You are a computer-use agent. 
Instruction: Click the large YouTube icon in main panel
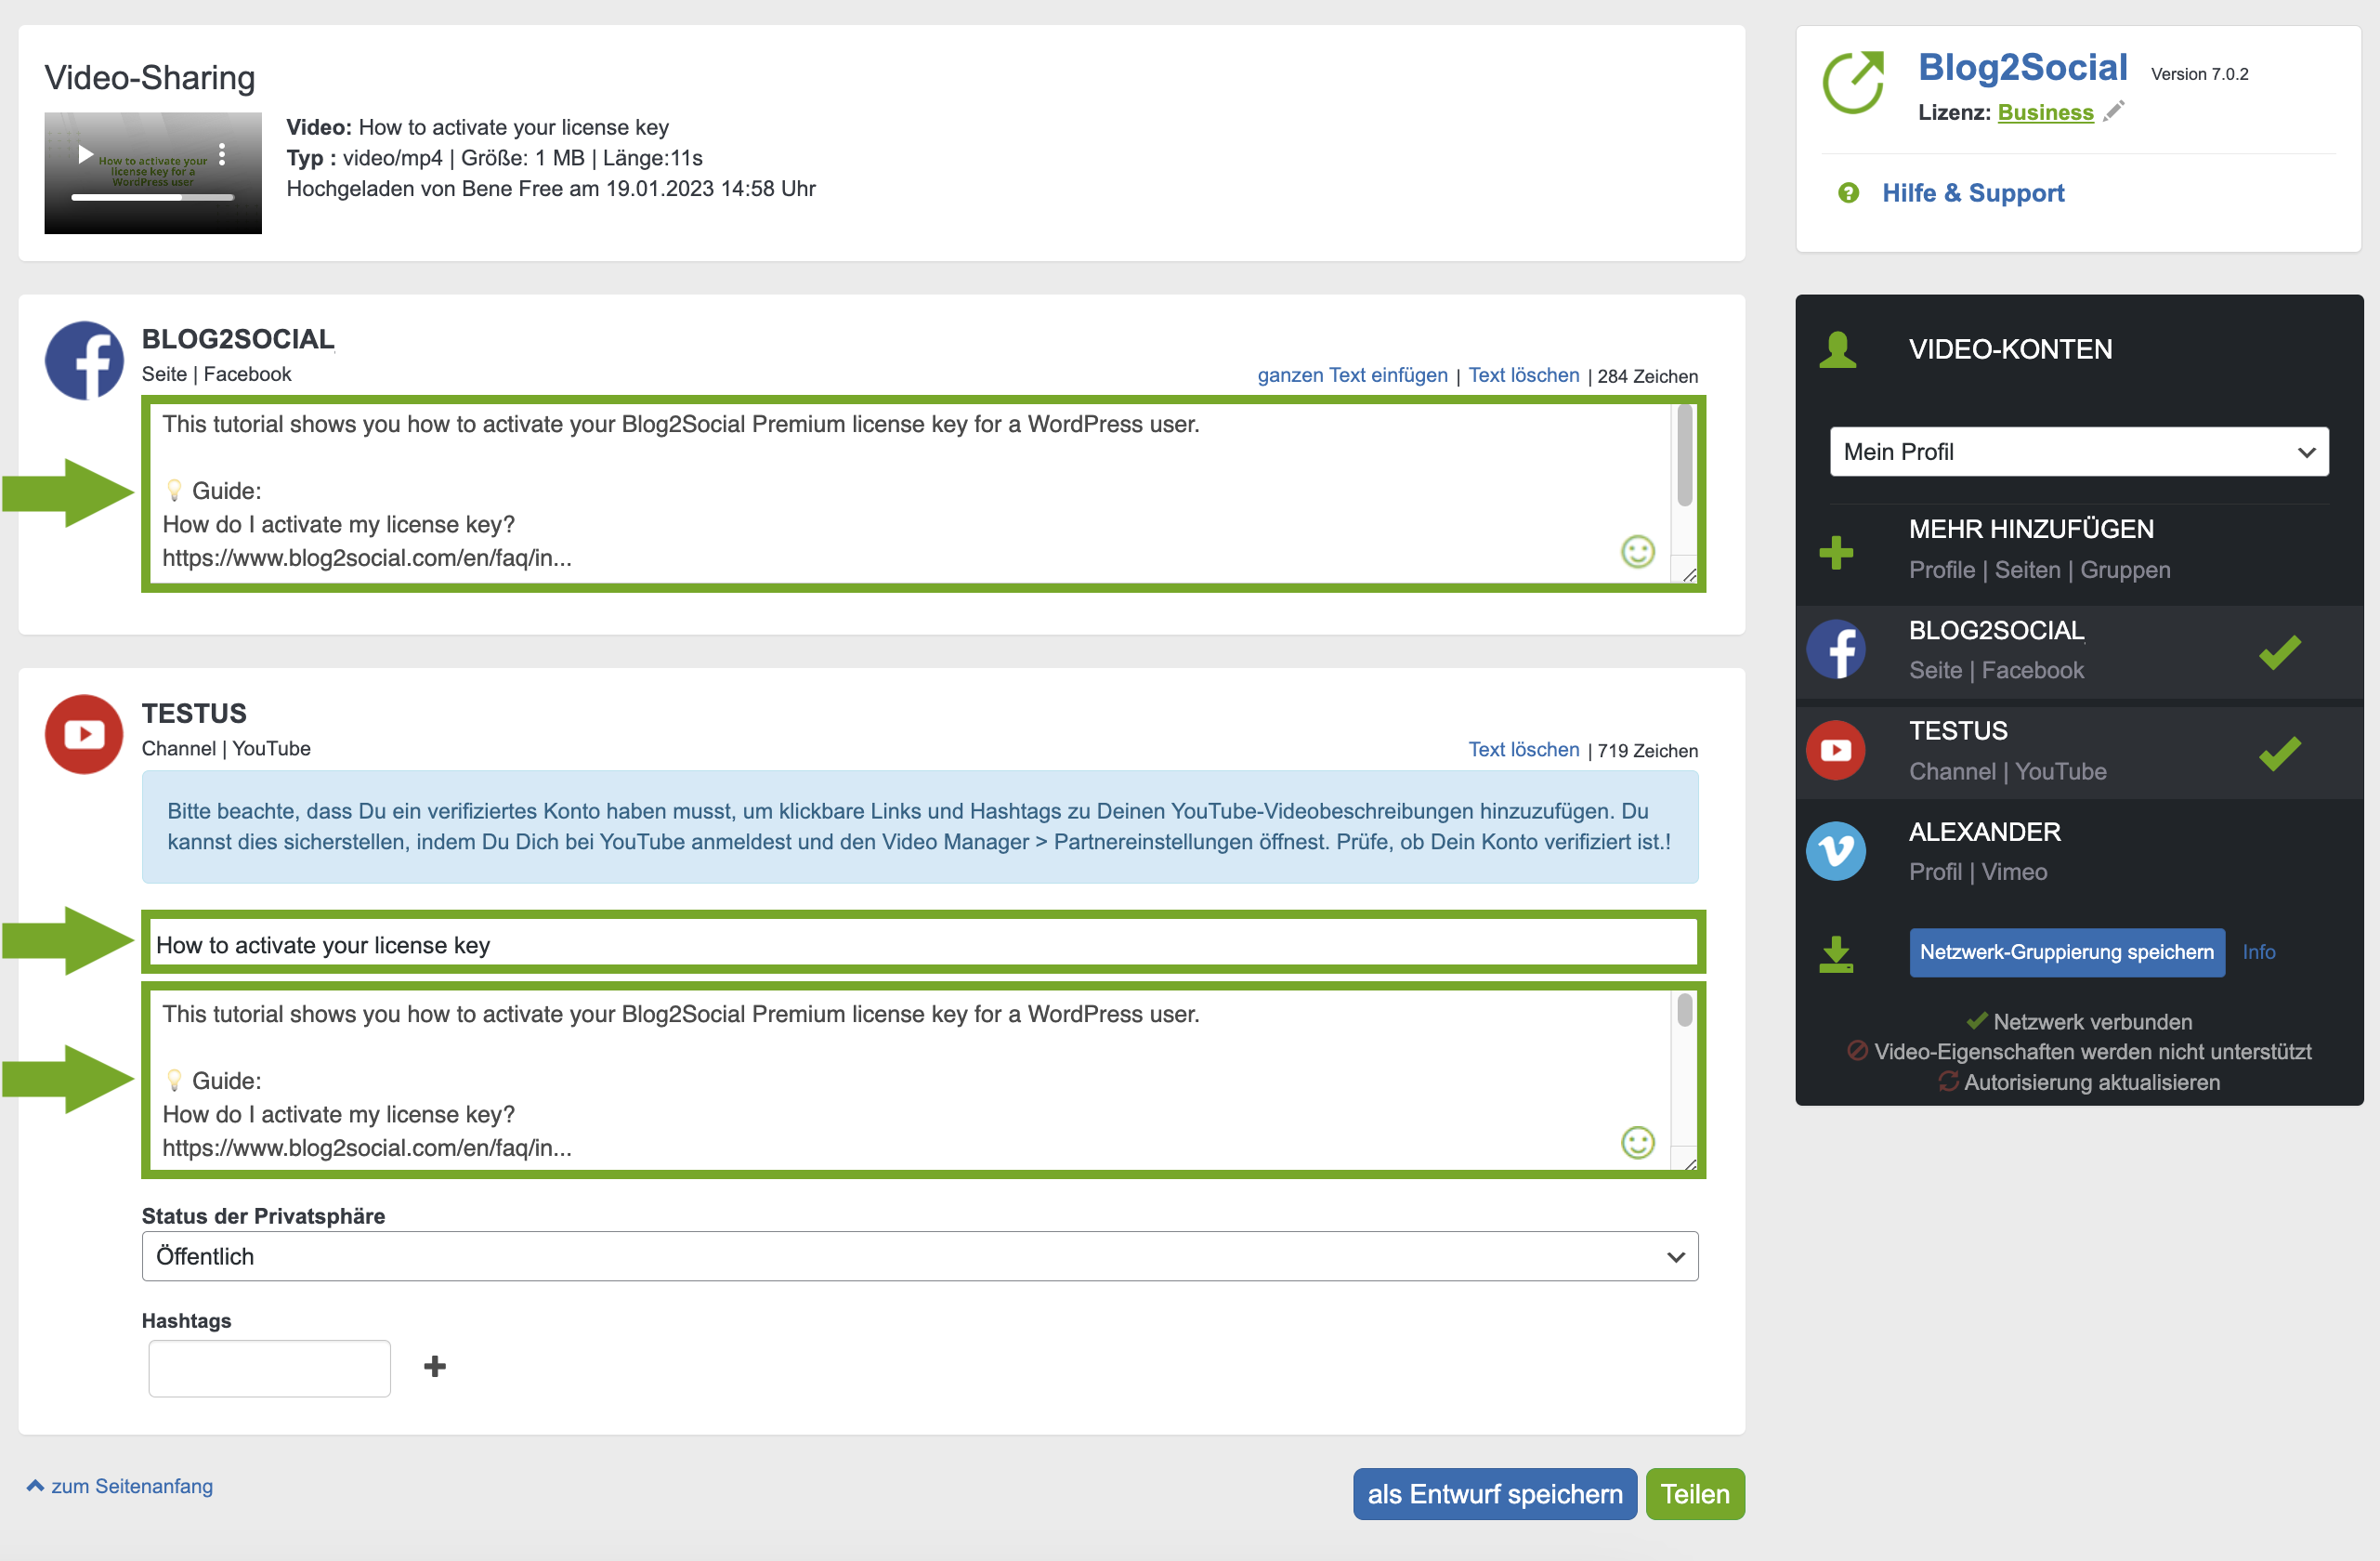(x=84, y=735)
